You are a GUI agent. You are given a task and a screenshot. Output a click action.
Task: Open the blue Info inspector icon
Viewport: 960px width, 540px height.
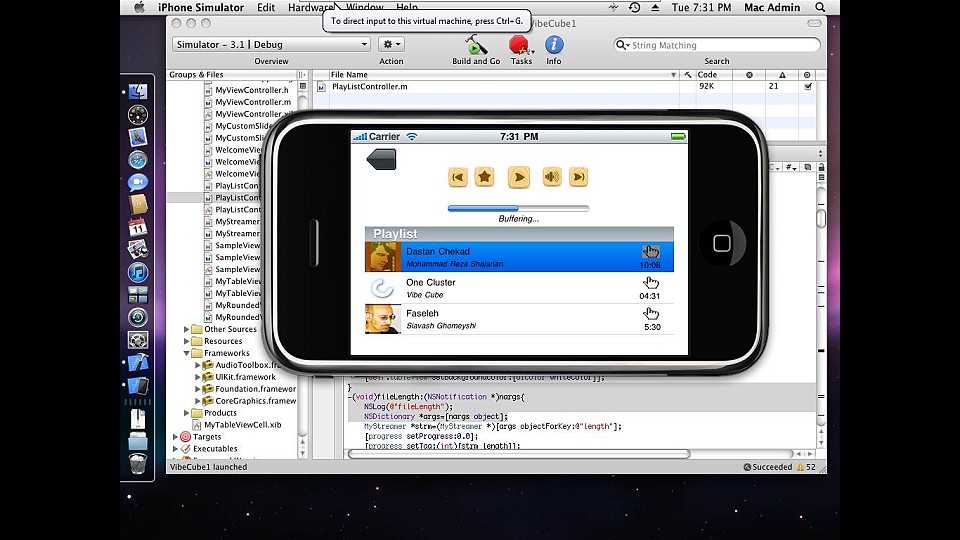click(x=553, y=45)
